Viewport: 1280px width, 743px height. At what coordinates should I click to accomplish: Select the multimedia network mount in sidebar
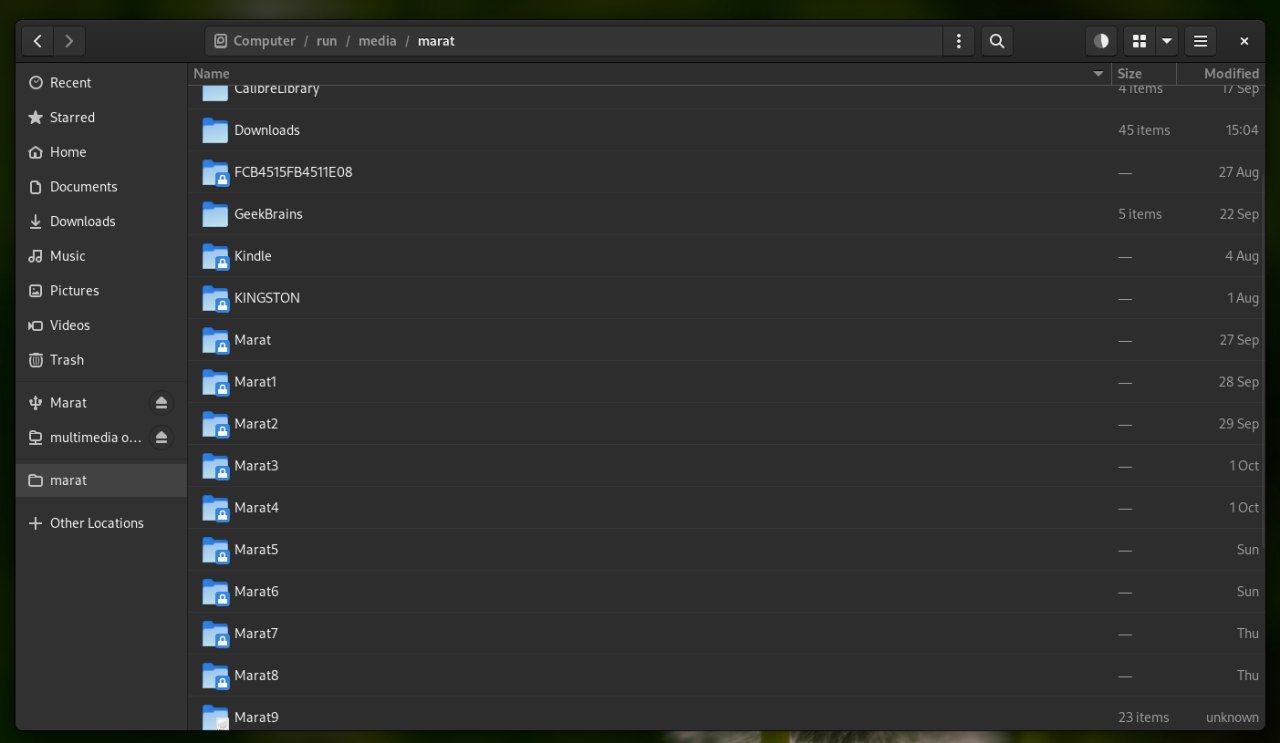[82, 437]
